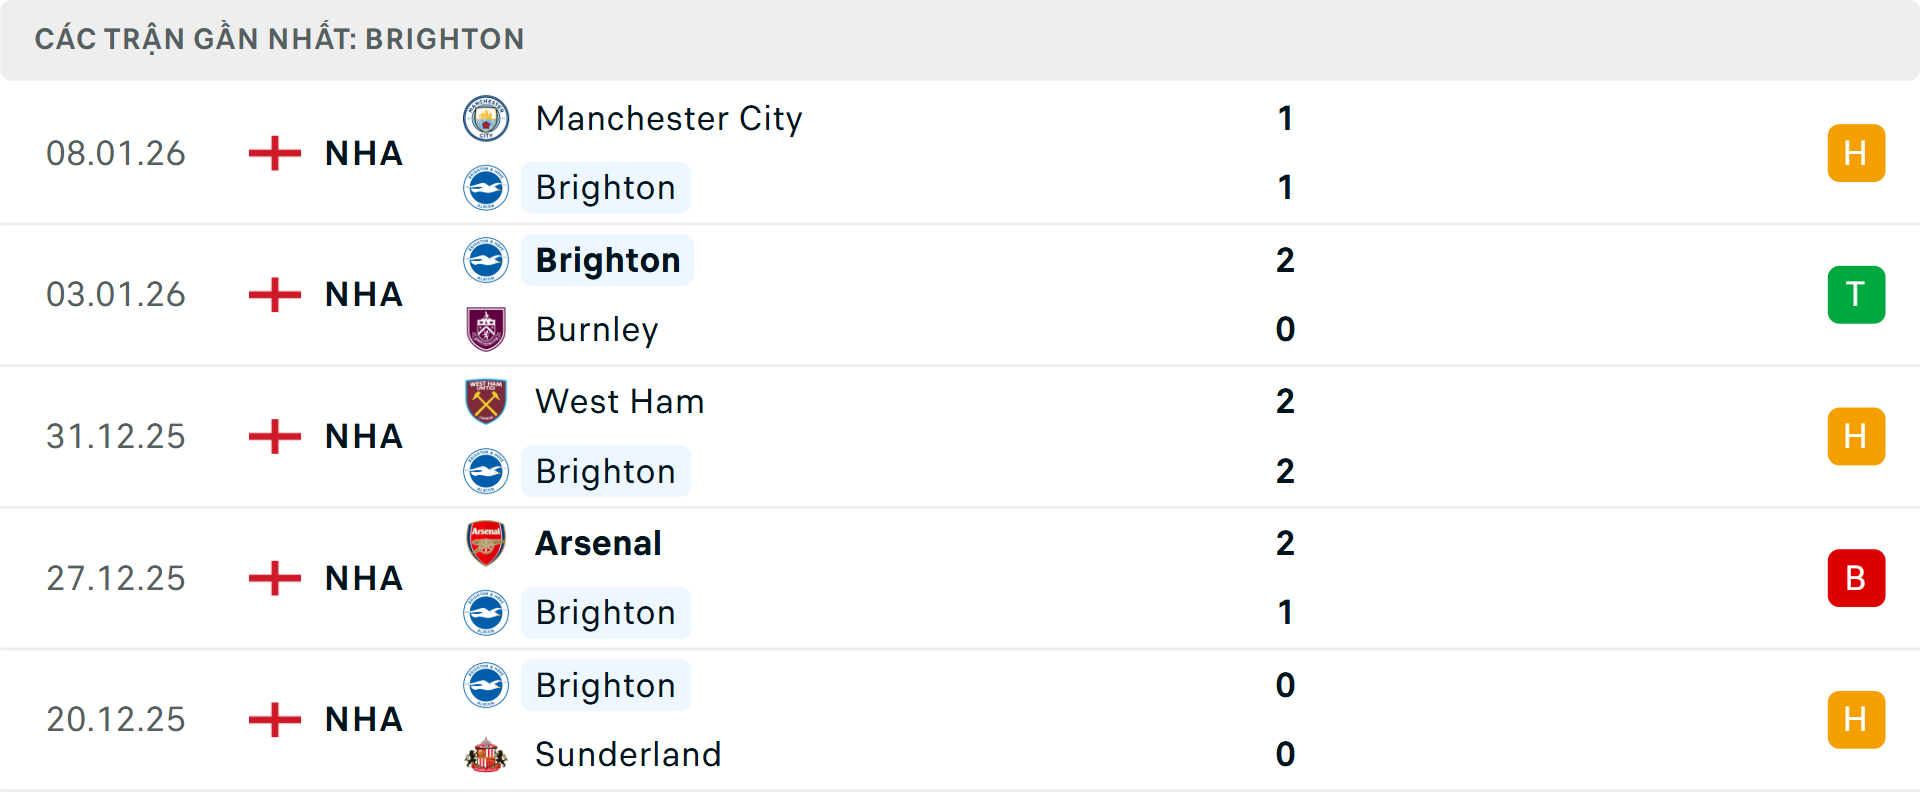Click Brighton crest in the 08.01.26 match
This screenshot has height=792, width=1920.
tap(486, 188)
